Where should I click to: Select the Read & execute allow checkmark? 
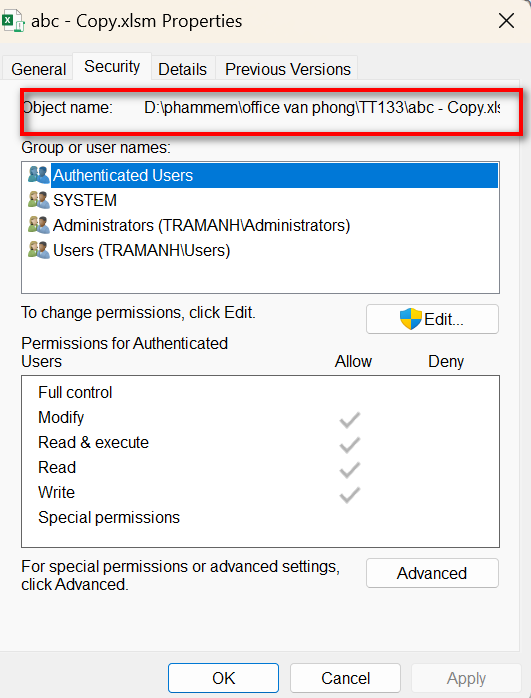tap(350, 445)
